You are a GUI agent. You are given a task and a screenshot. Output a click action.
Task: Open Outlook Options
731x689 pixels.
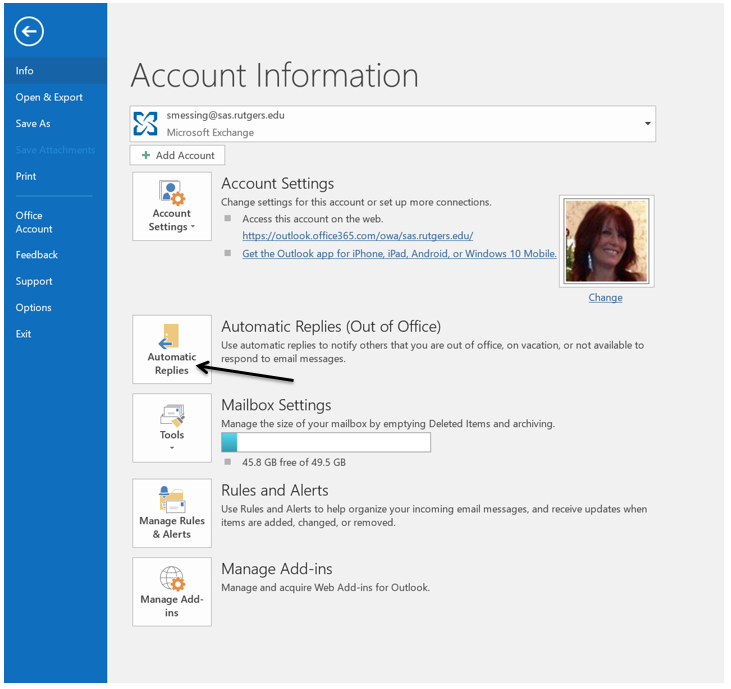coord(33,308)
